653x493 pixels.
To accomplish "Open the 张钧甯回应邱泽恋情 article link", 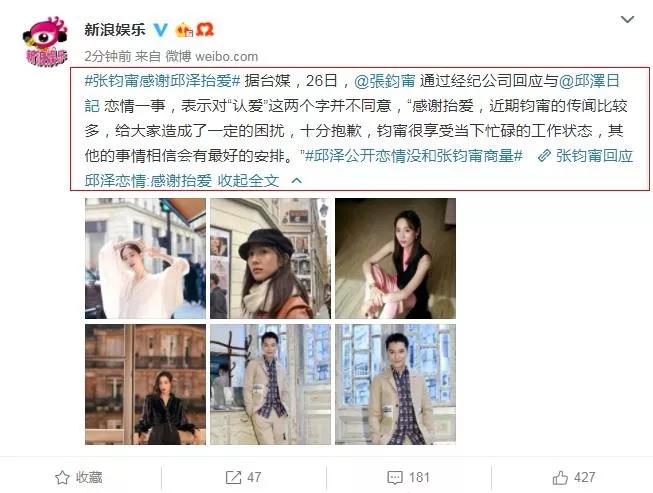I will [x=359, y=168].
